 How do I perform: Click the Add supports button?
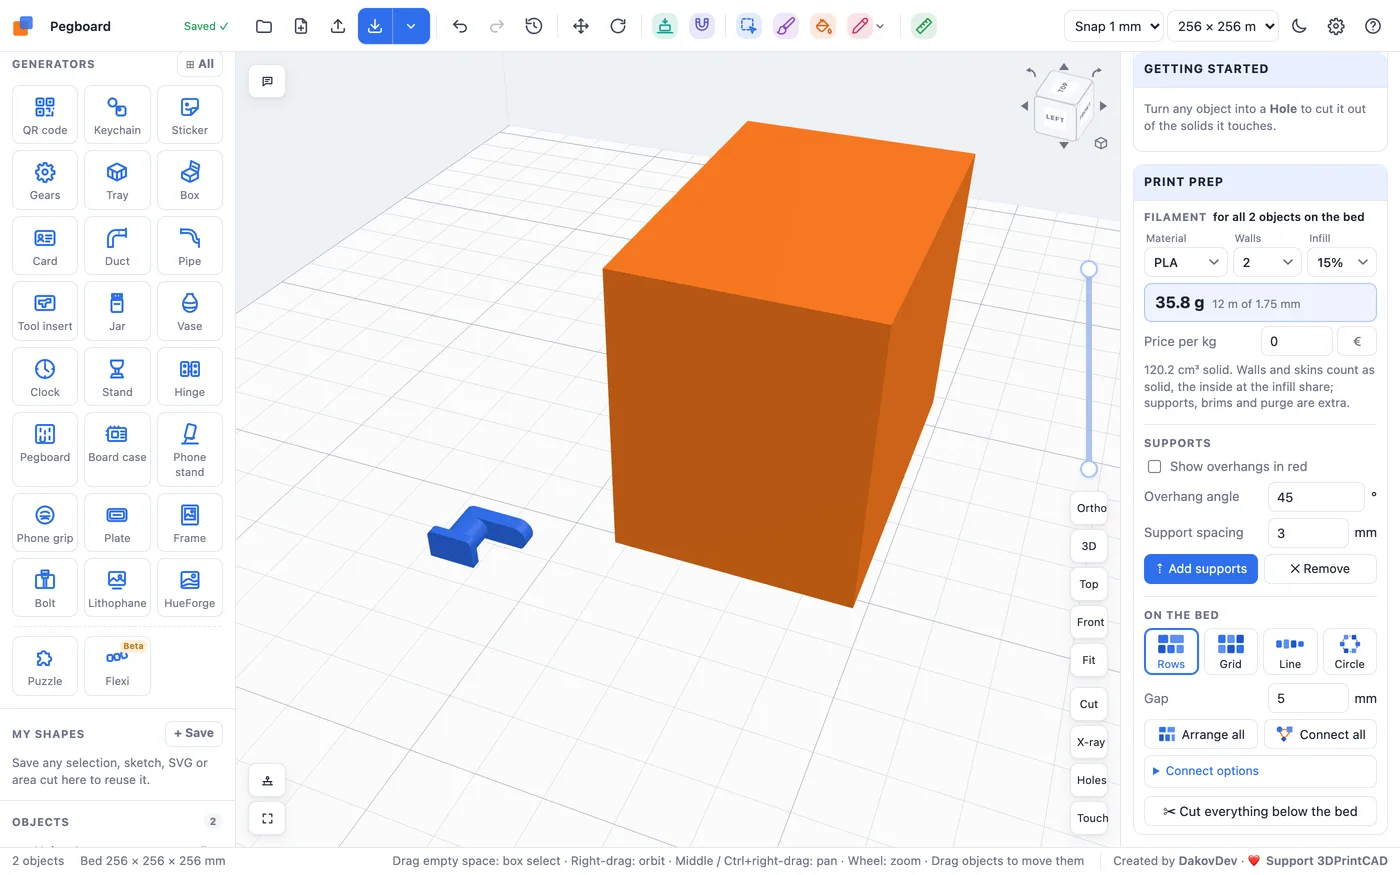[1201, 569]
